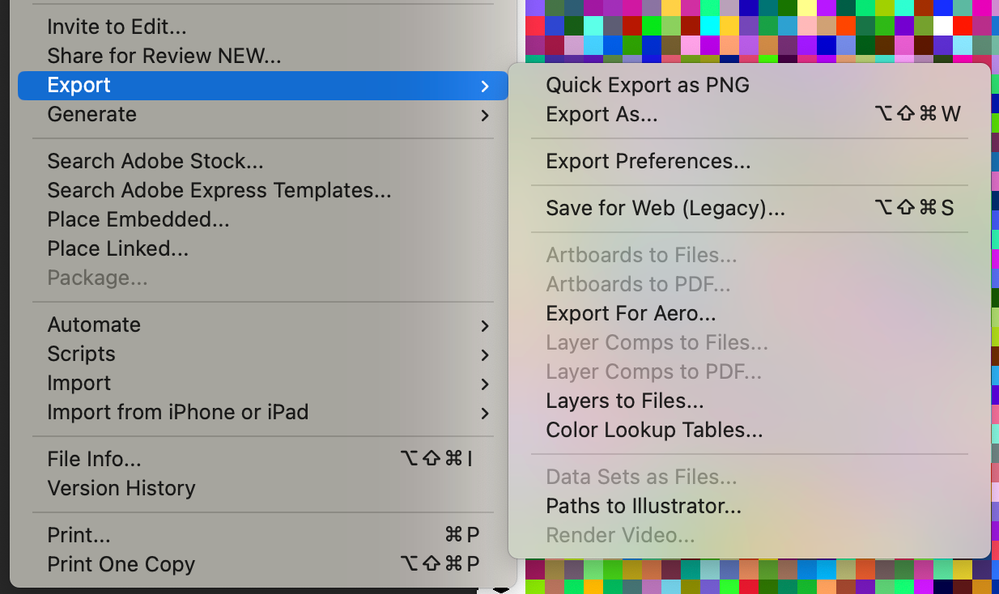Screen dimensions: 999x594
Task: Click Print One Copy
Action: coord(121,564)
